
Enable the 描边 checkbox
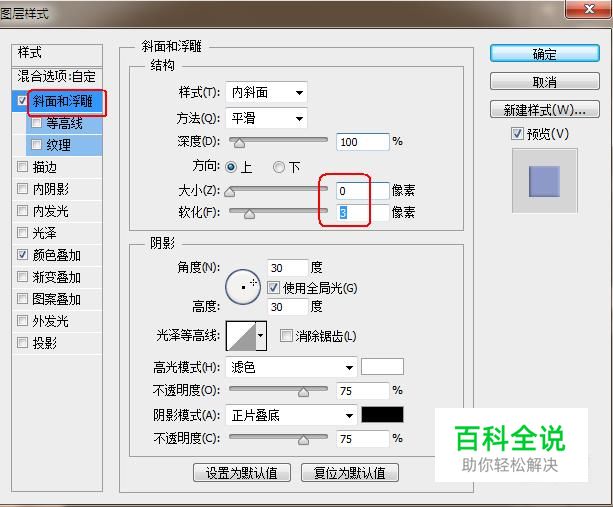click(22, 167)
